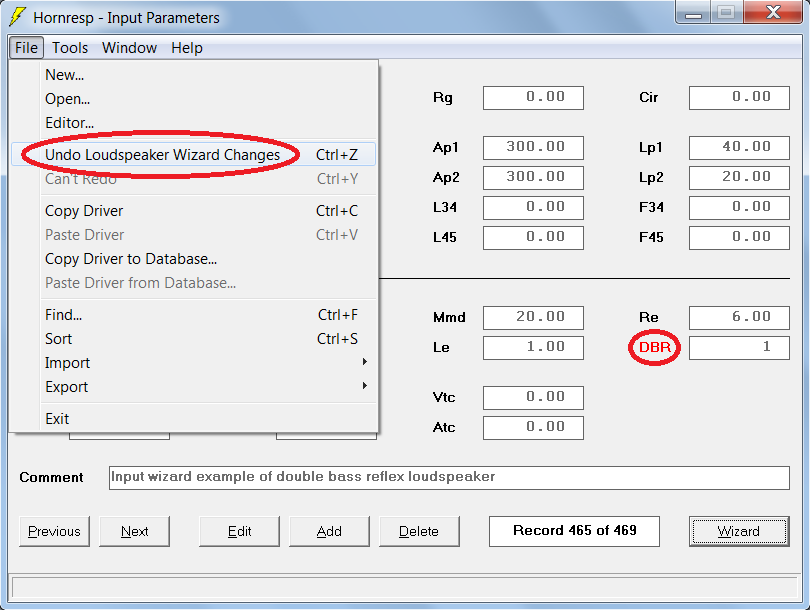Expand the Import submenu
Image resolution: width=810 pixels, height=610 pixels.
click(193, 363)
